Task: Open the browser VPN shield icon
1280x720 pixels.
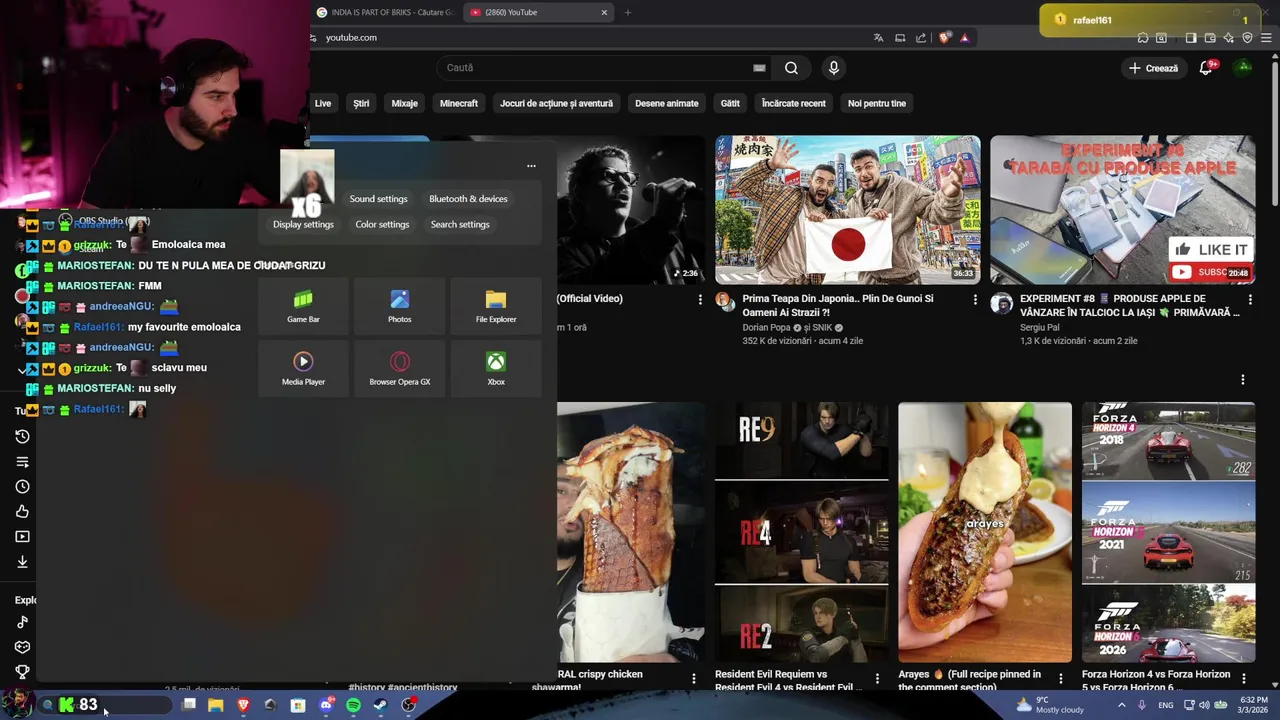Action: [x=1247, y=38]
